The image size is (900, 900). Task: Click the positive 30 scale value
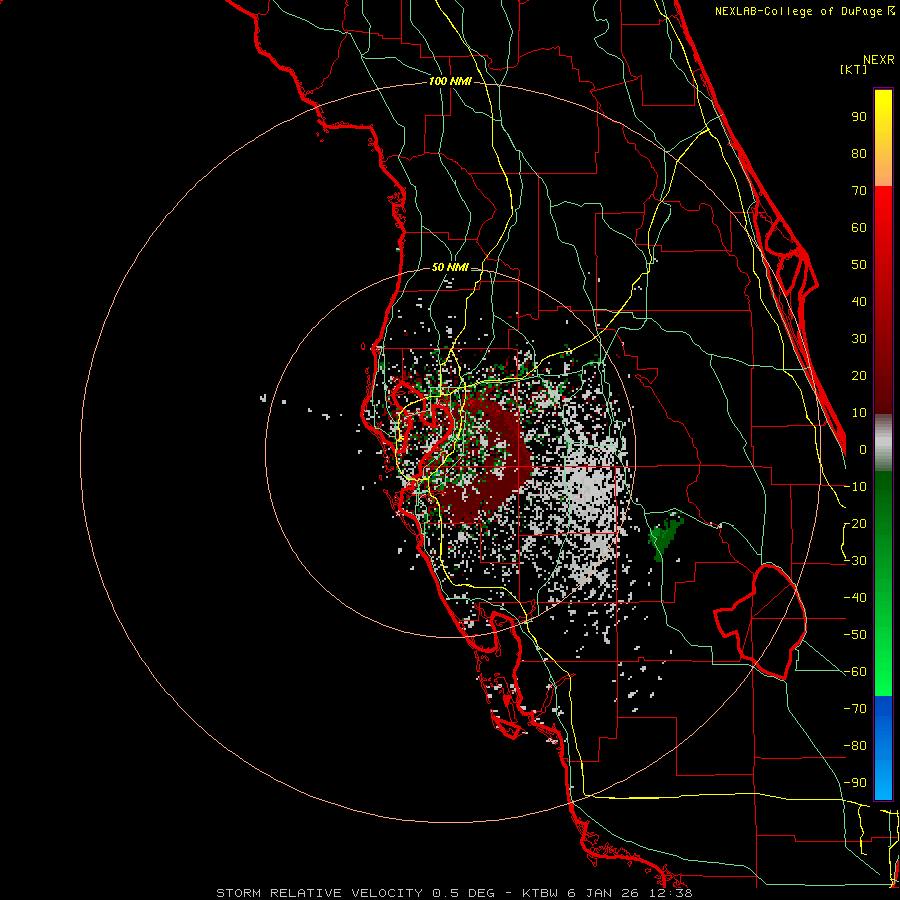pos(859,339)
